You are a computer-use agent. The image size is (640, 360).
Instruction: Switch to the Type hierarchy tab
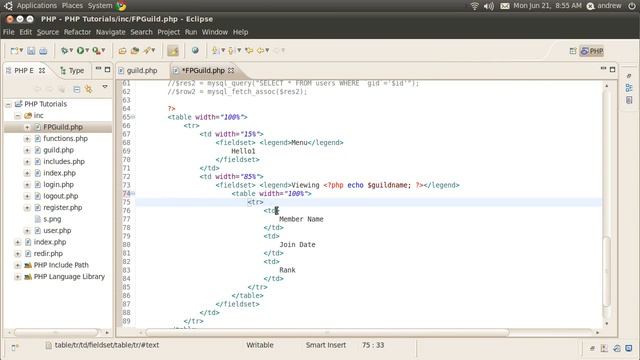click(x=72, y=71)
